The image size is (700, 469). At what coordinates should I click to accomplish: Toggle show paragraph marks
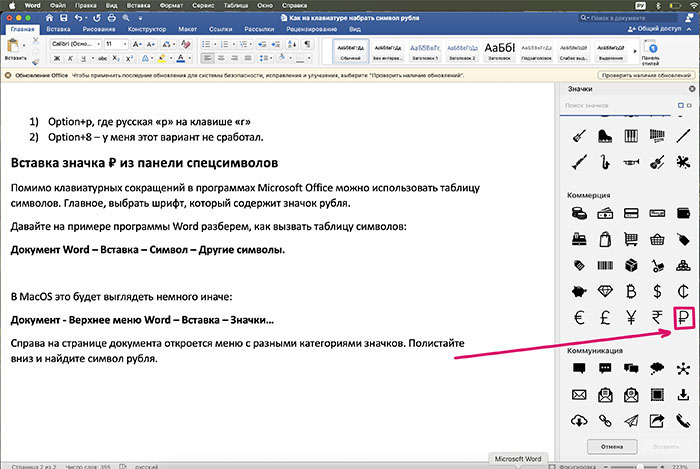(307, 44)
